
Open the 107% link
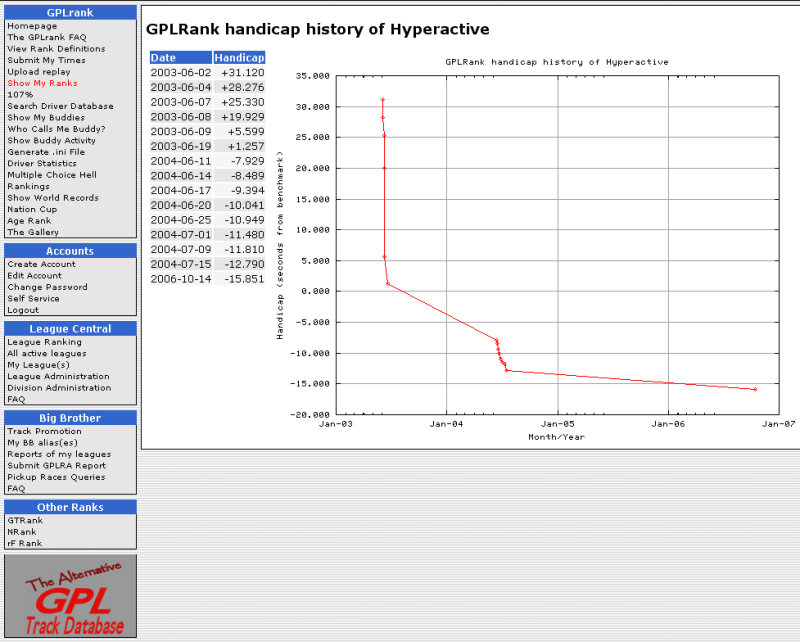pos(20,95)
